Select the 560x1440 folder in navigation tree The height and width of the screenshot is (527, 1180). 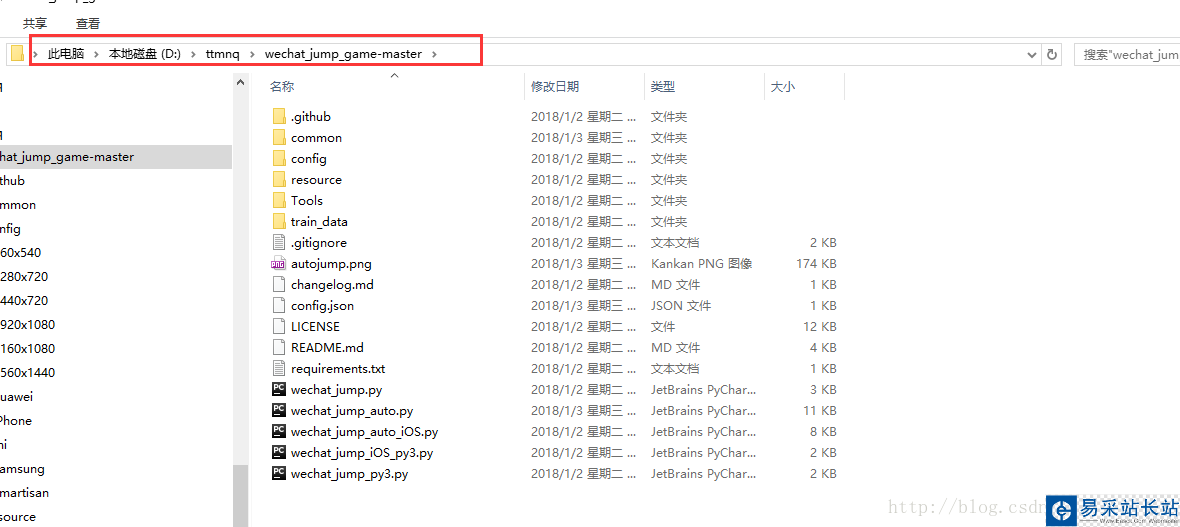point(28,373)
